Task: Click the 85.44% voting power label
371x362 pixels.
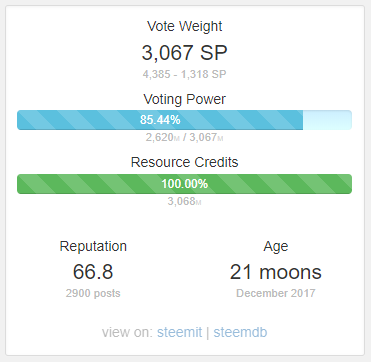Action: (160, 120)
